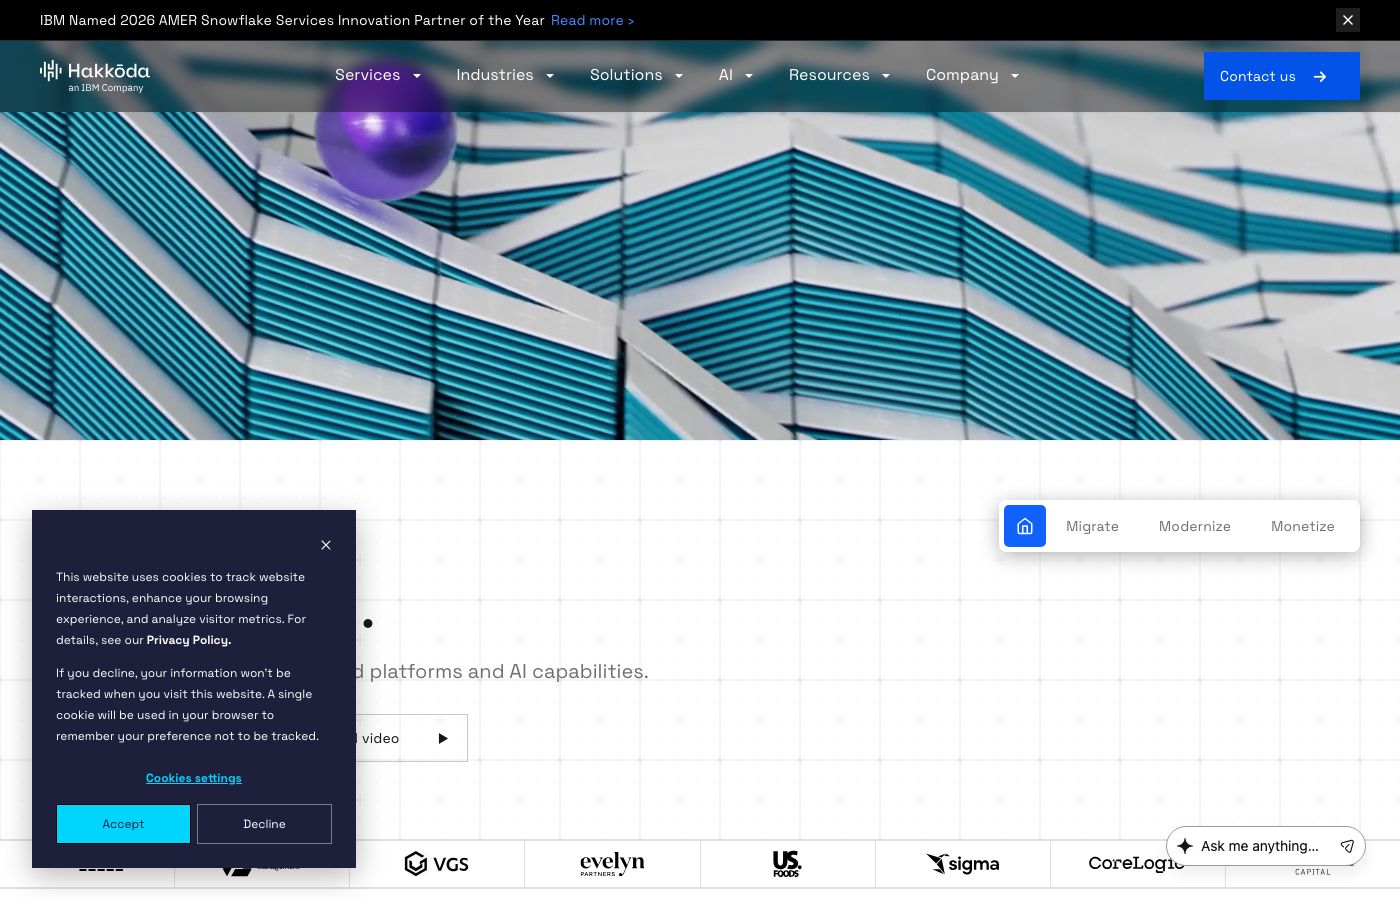
Task: Close the cookie consent popup
Action: pyautogui.click(x=326, y=545)
